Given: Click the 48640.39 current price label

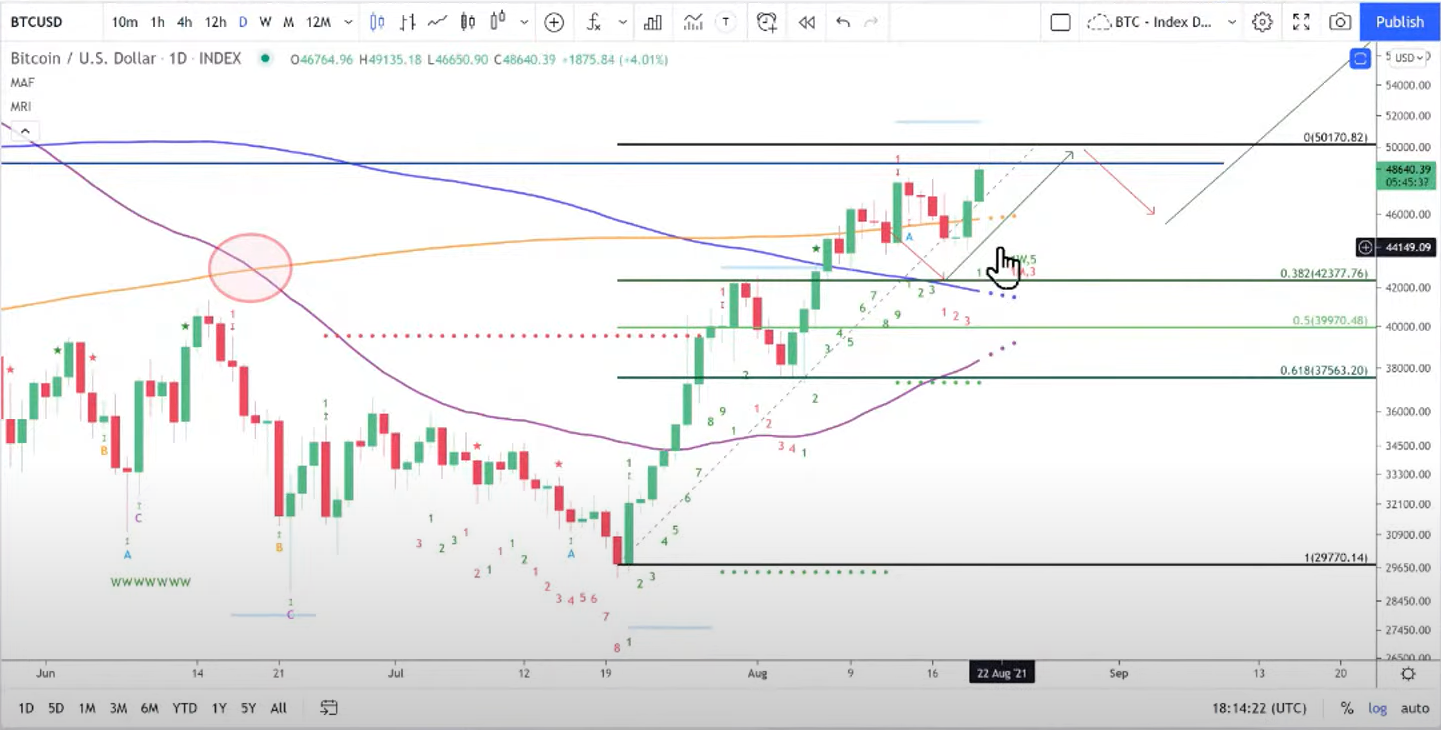Looking at the screenshot, I should tap(1410, 170).
